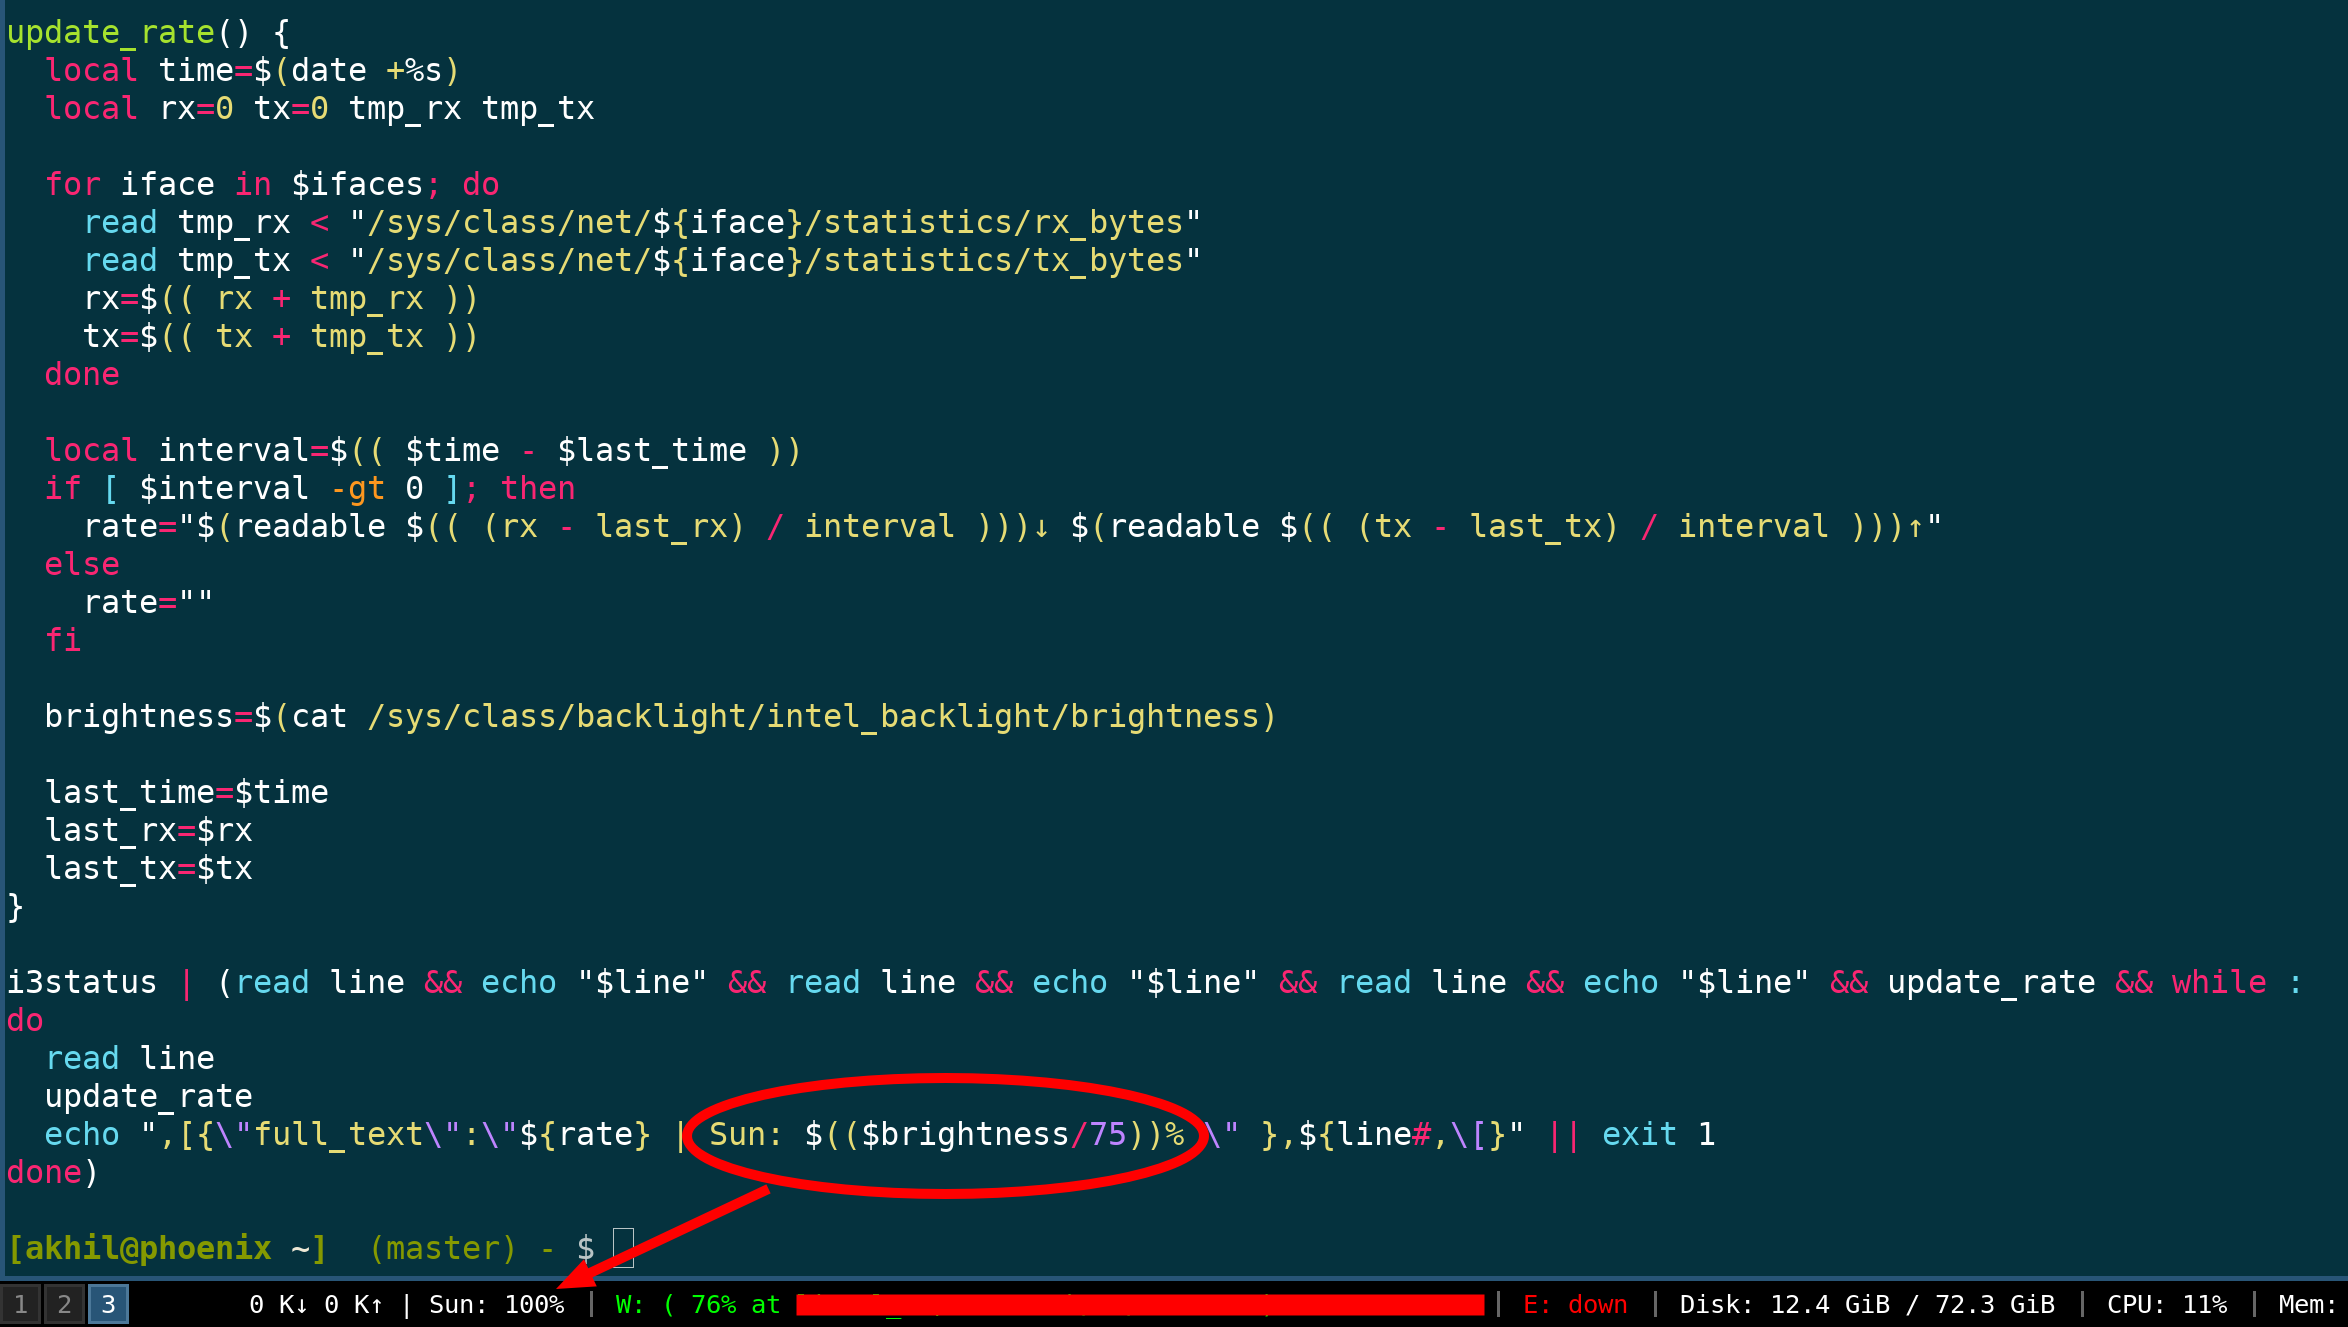Screen dimensions: 2348x1327
Task: Click the '${line#,\[}' parameter expansion
Action: pos(1402,1134)
